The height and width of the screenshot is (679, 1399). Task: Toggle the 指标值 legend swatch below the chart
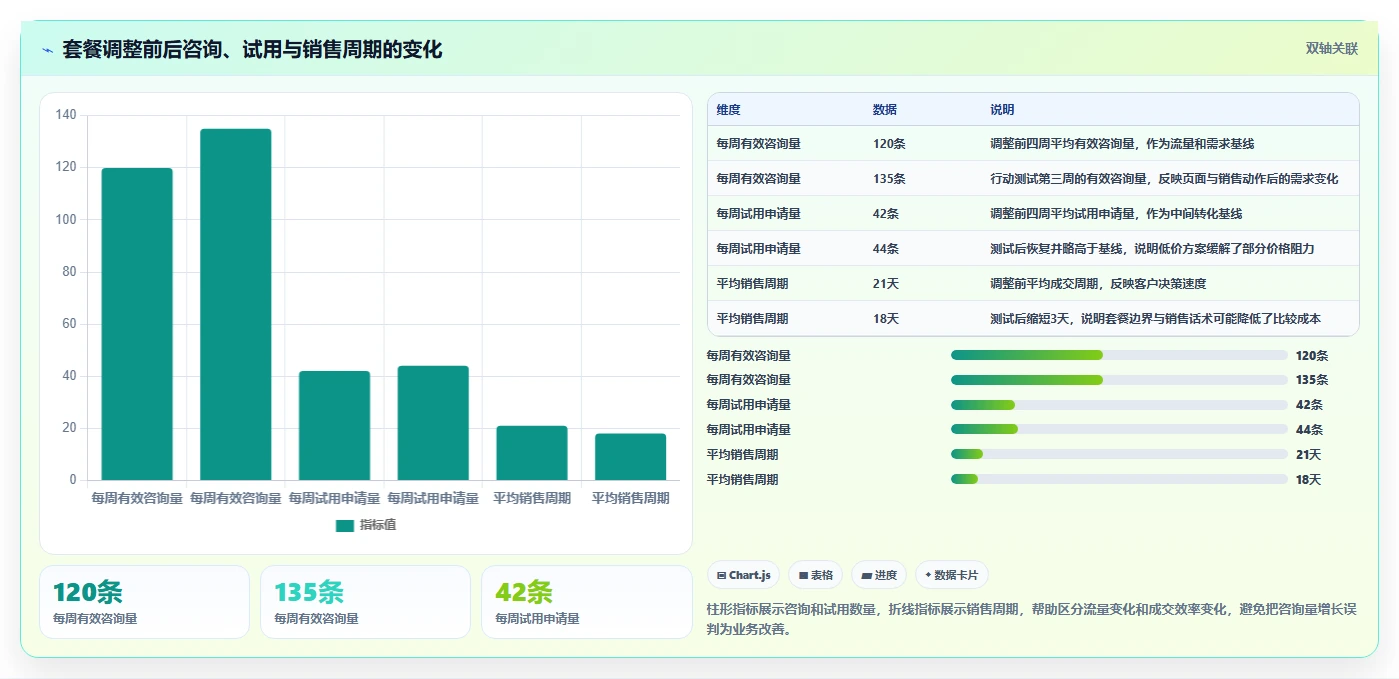click(x=345, y=525)
